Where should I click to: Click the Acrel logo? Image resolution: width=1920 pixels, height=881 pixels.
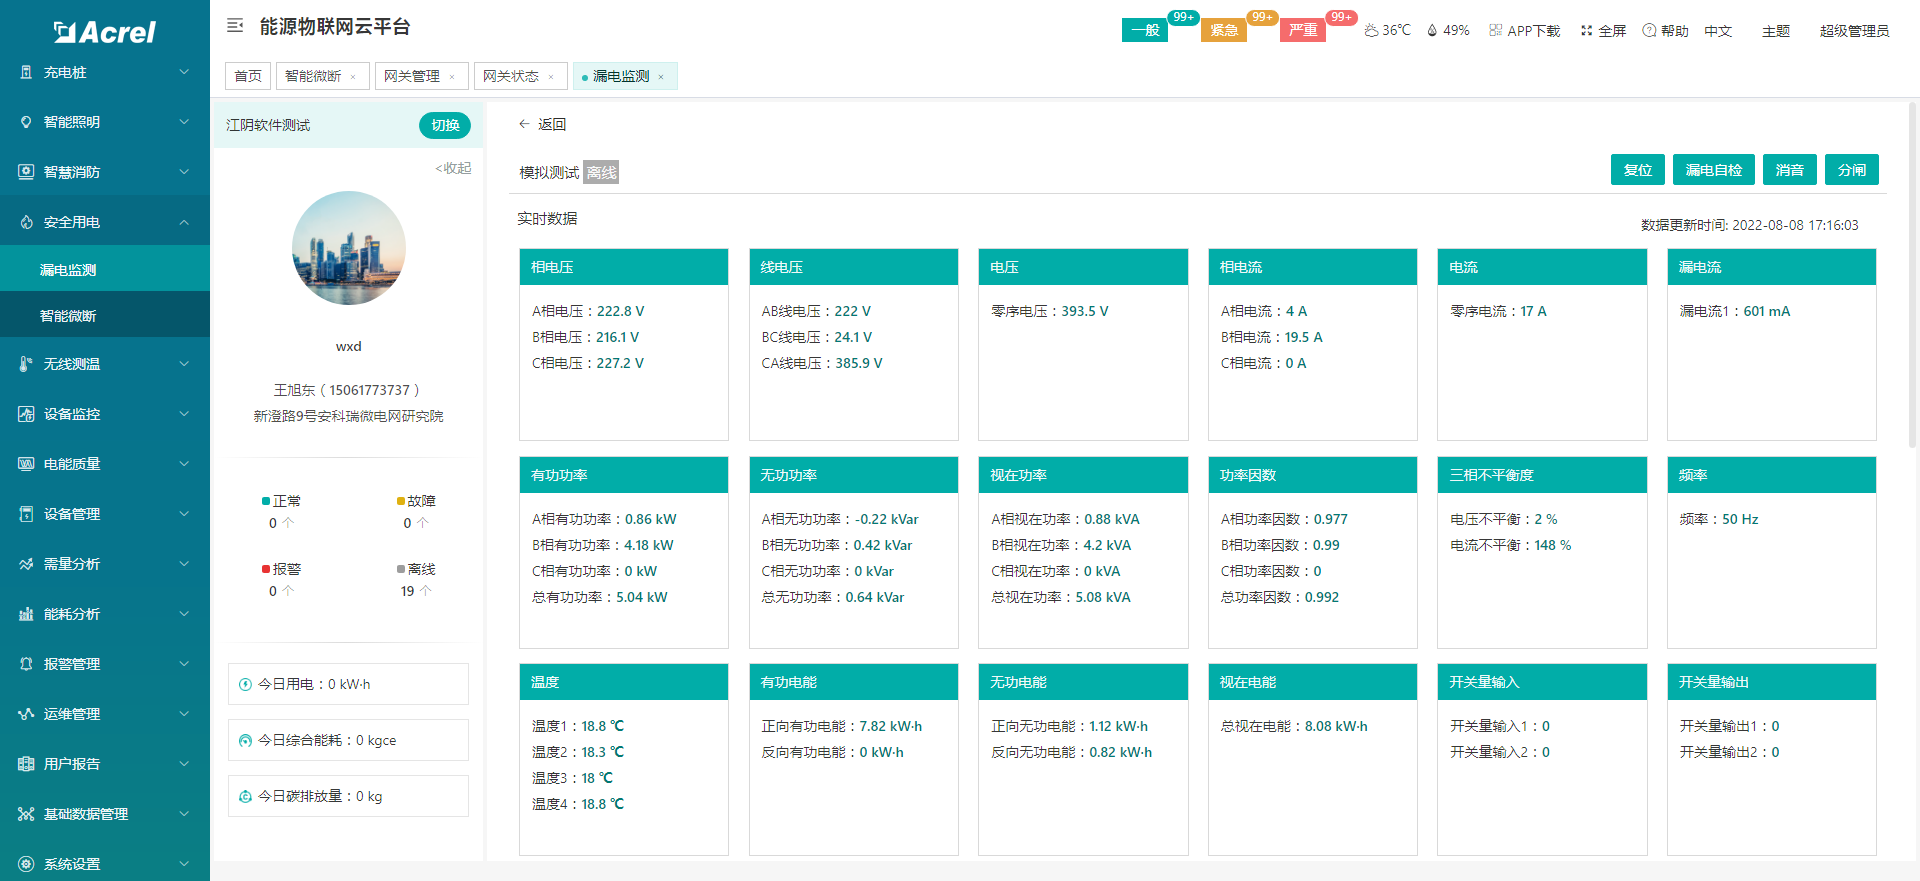tap(105, 32)
